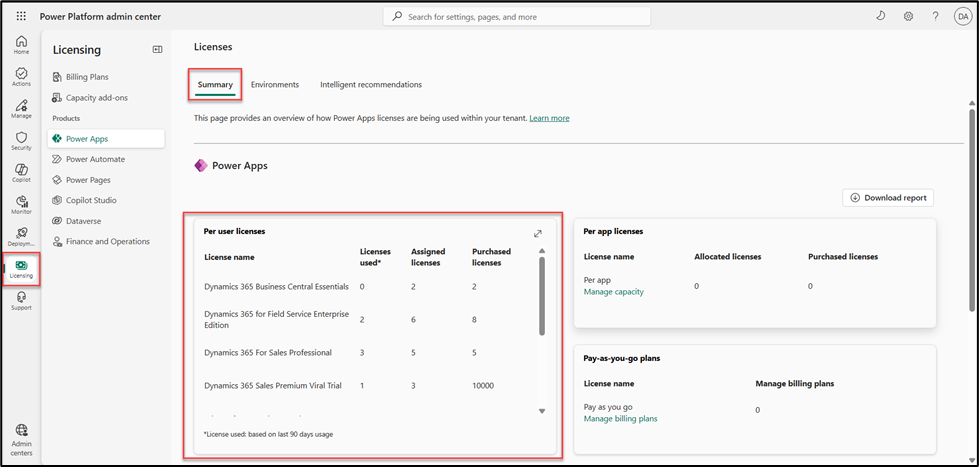The height and width of the screenshot is (467, 979).
Task: Click the help question mark icon
Action: coord(935,17)
